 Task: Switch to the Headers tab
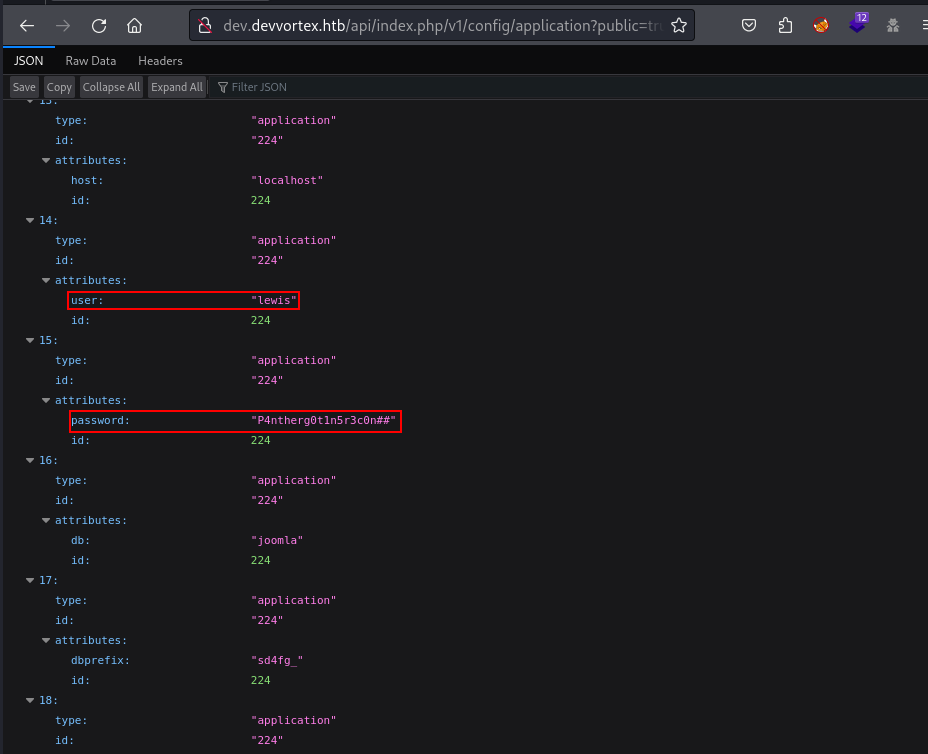click(160, 60)
